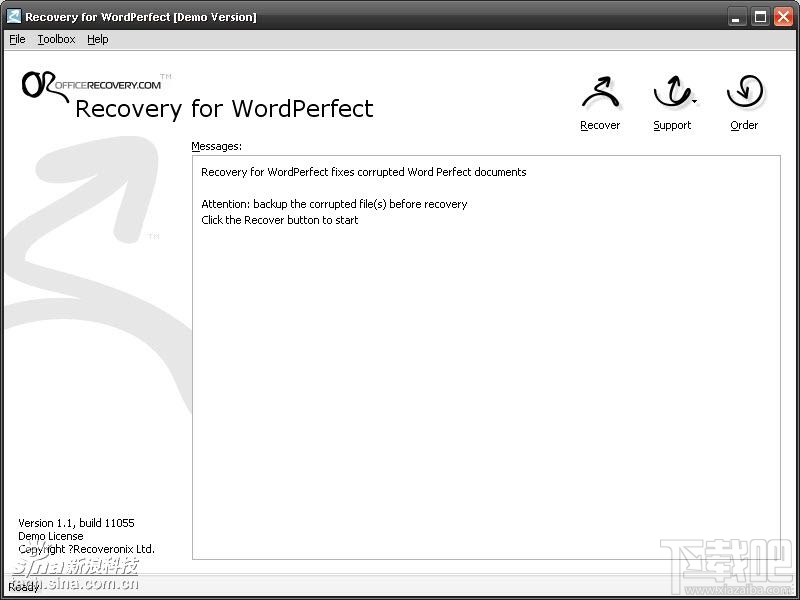The height and width of the screenshot is (600, 800).
Task: Open the File menu
Action: (17, 39)
